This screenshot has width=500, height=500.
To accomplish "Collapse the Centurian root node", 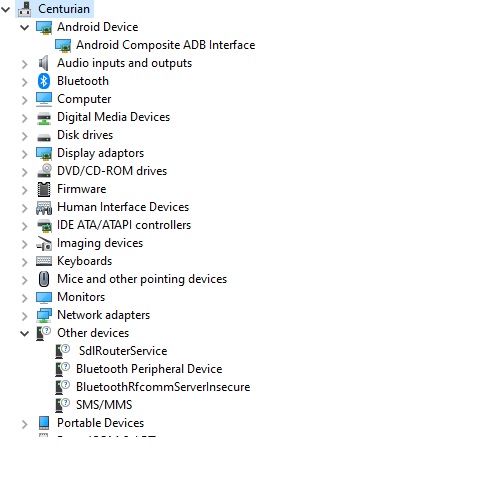I will (x=6, y=9).
